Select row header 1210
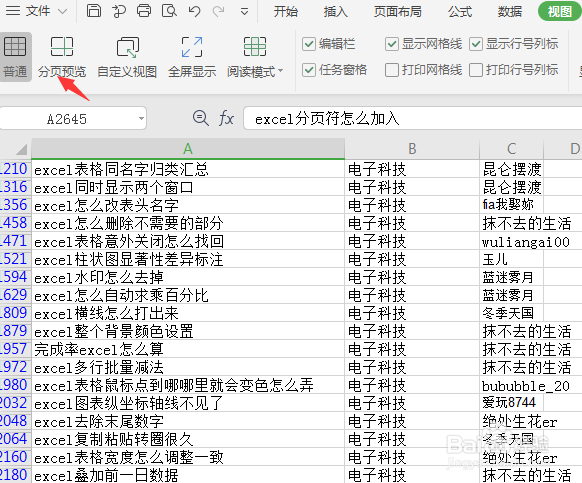Screen dimensions: 582x483 point(15,169)
